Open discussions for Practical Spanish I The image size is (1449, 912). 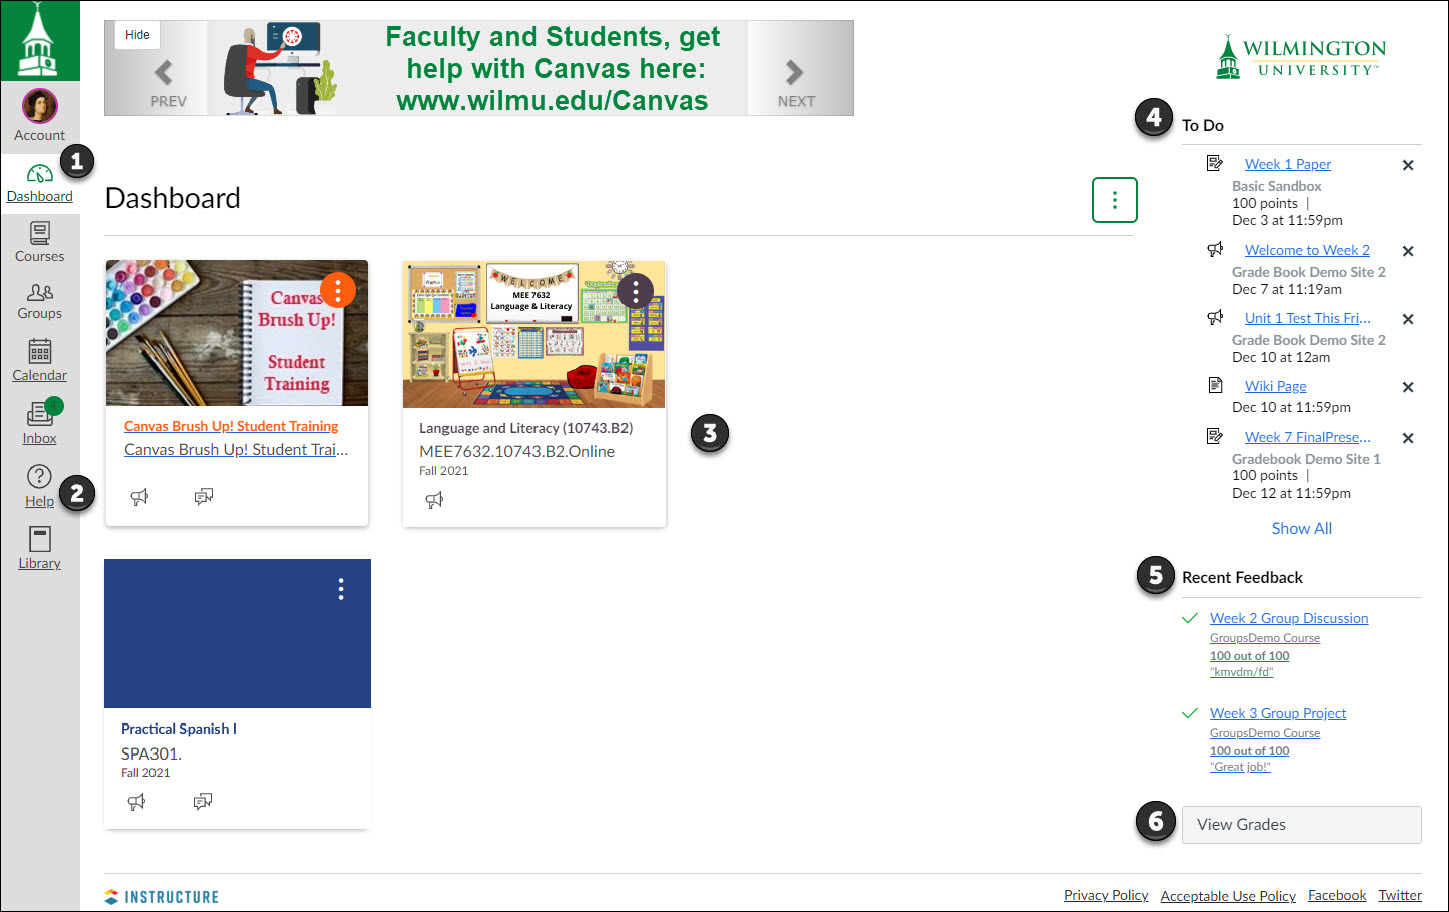[x=203, y=801]
